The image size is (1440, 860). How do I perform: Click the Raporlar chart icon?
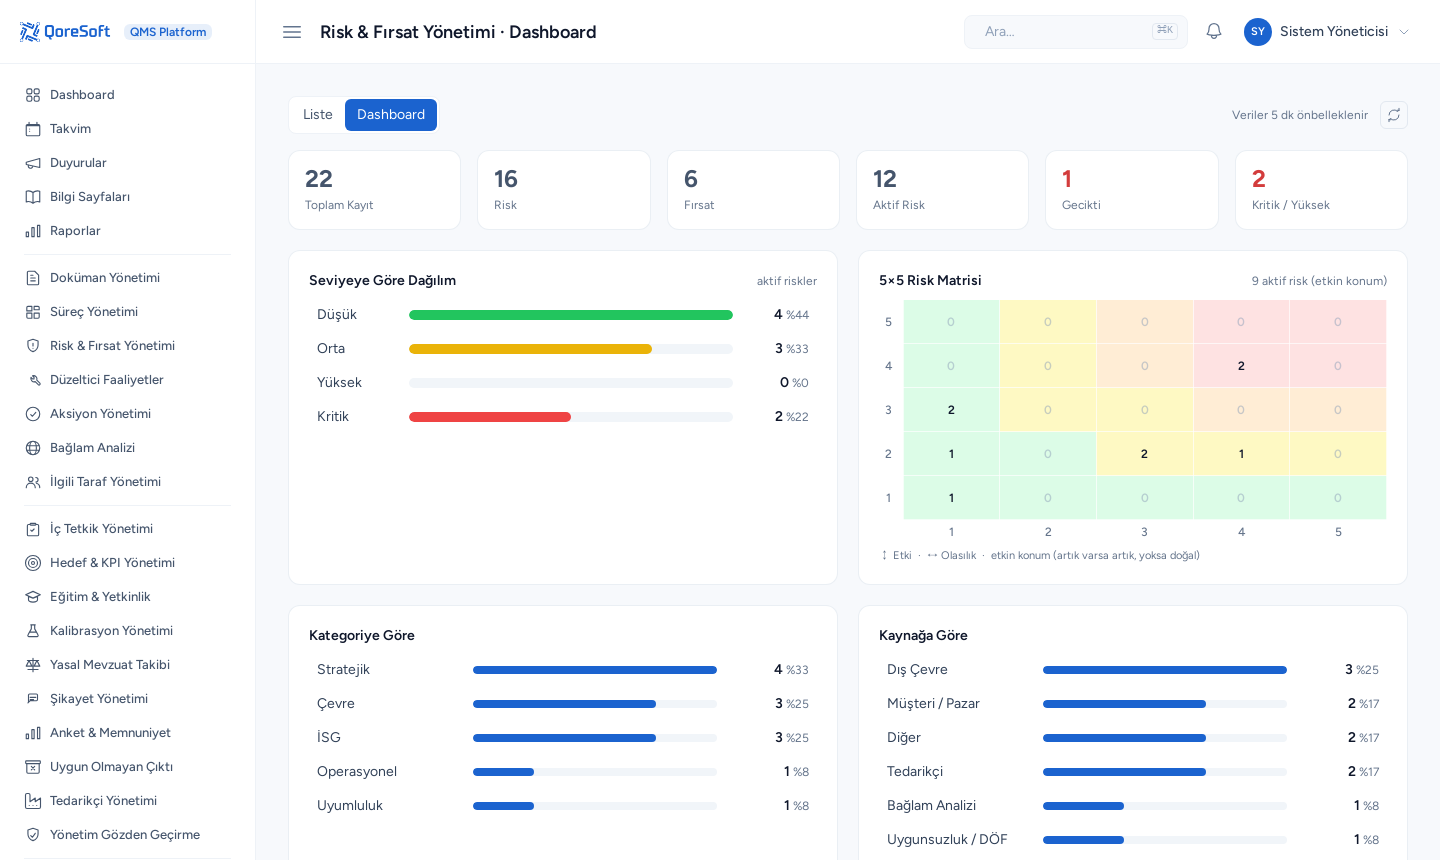click(x=33, y=231)
